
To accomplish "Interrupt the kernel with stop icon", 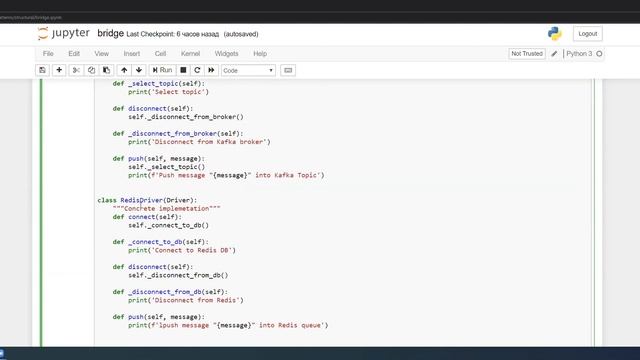I will 183,70.
